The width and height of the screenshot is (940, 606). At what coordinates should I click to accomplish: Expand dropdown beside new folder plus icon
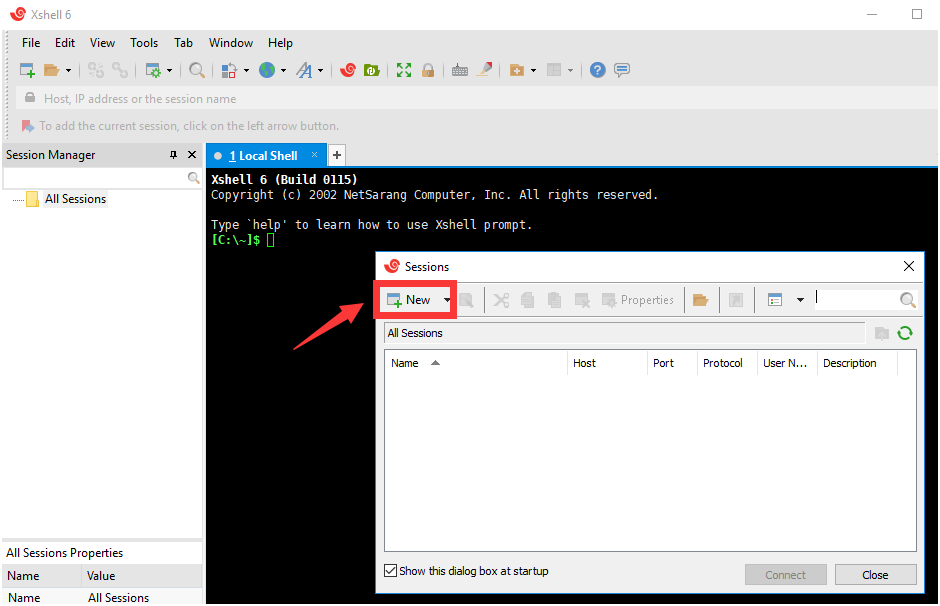534,71
